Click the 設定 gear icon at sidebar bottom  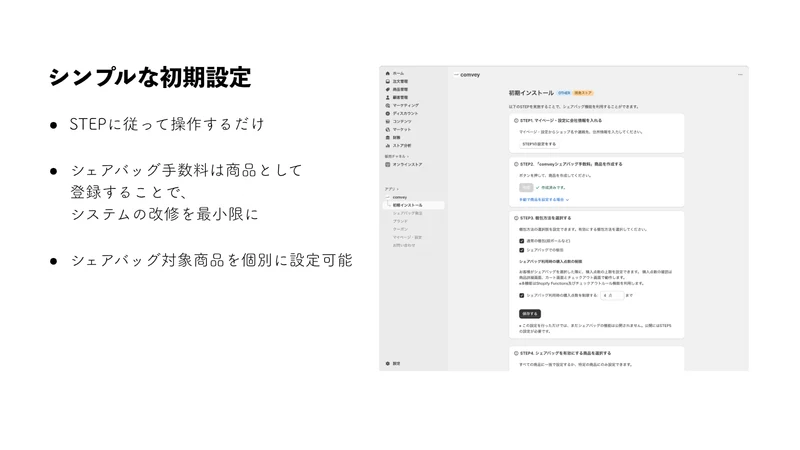(x=388, y=363)
